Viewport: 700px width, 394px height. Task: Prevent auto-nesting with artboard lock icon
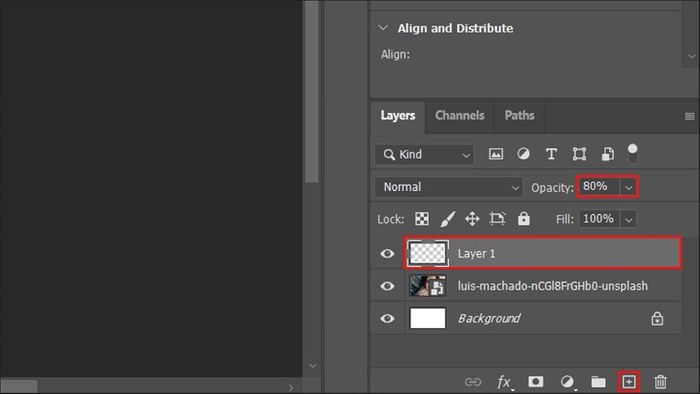tap(497, 218)
